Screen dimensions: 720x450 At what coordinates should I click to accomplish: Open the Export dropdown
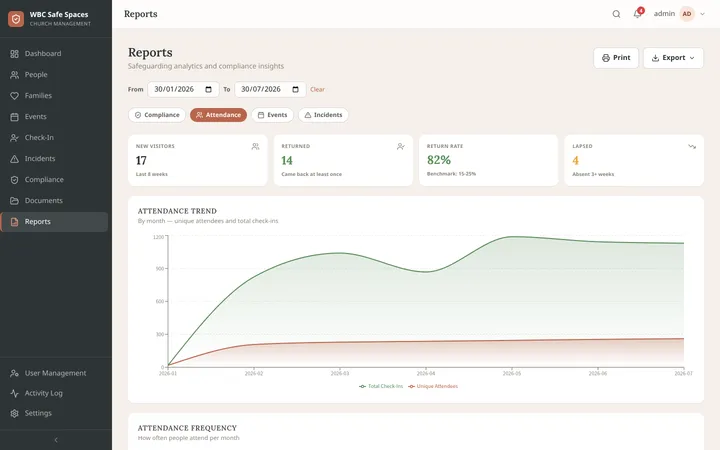click(x=673, y=58)
